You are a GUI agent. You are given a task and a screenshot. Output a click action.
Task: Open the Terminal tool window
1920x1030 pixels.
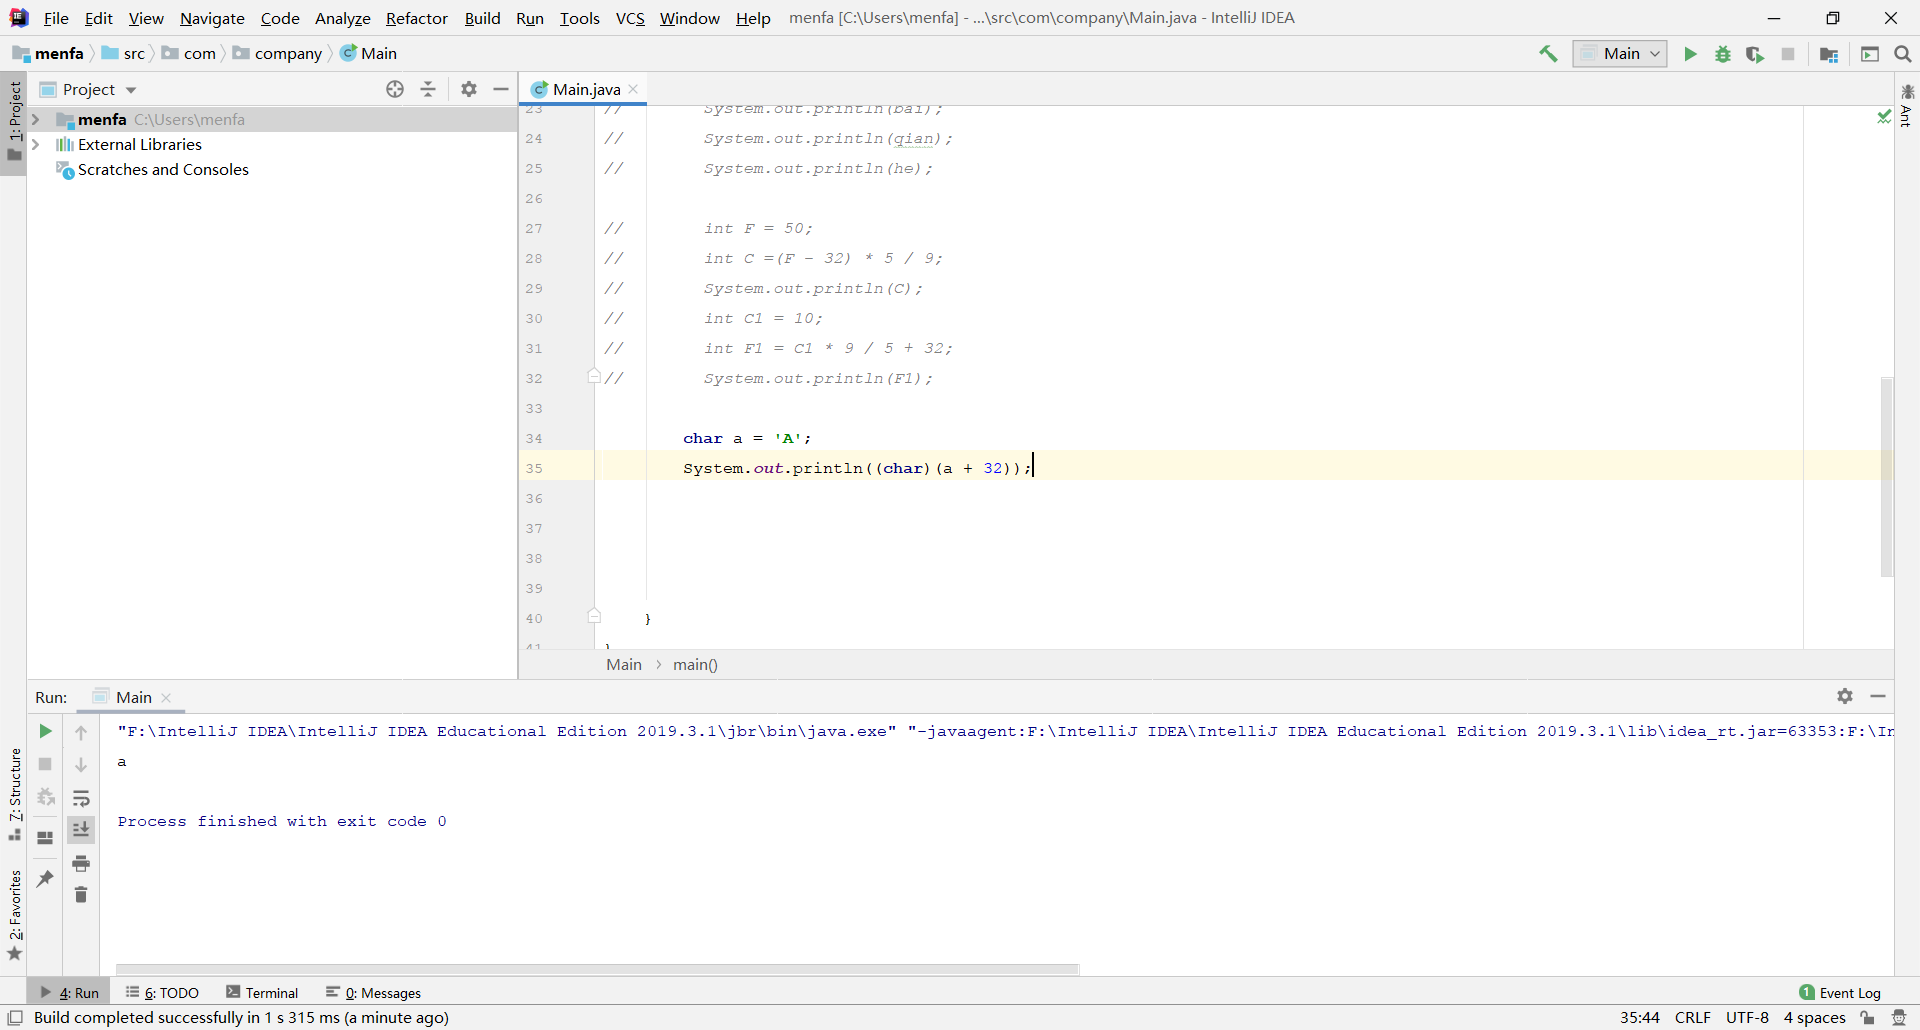(262, 993)
